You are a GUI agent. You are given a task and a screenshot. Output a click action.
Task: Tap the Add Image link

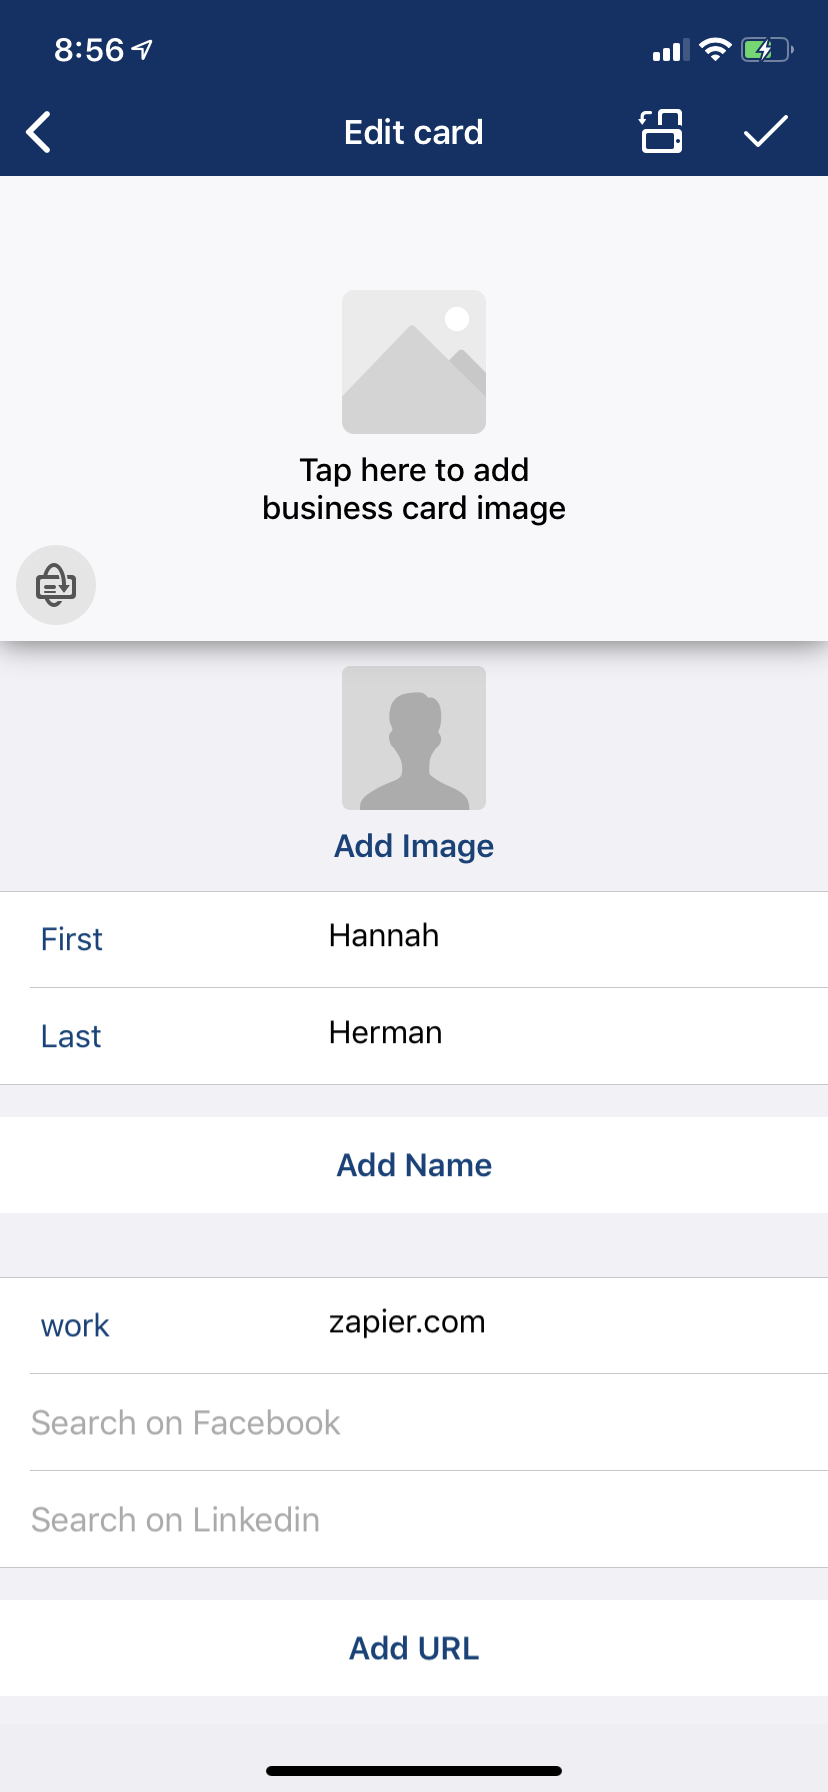pos(414,846)
